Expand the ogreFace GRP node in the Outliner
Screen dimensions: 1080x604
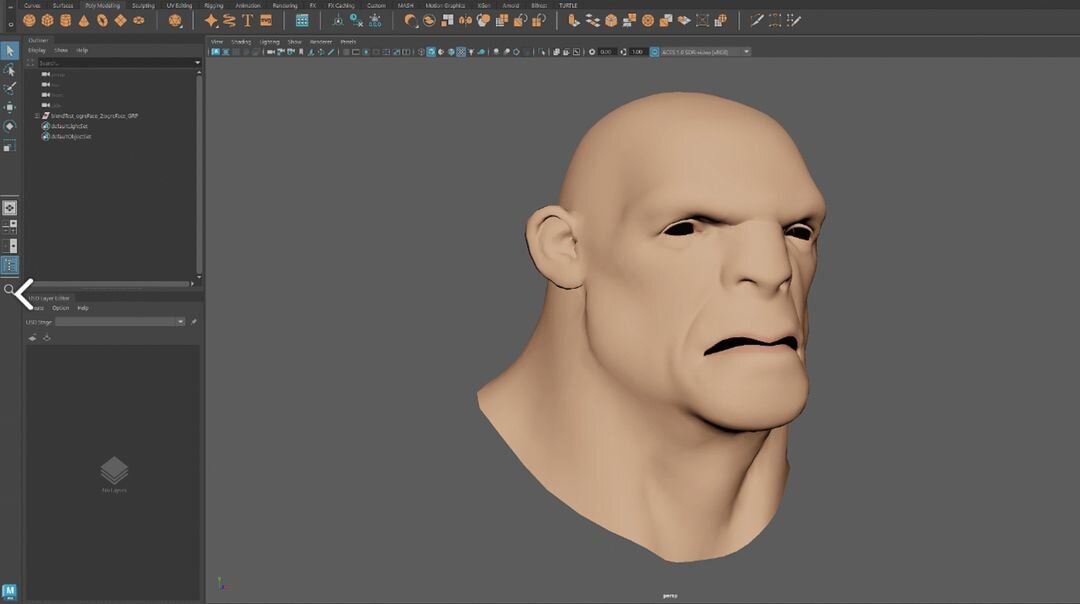[37, 116]
